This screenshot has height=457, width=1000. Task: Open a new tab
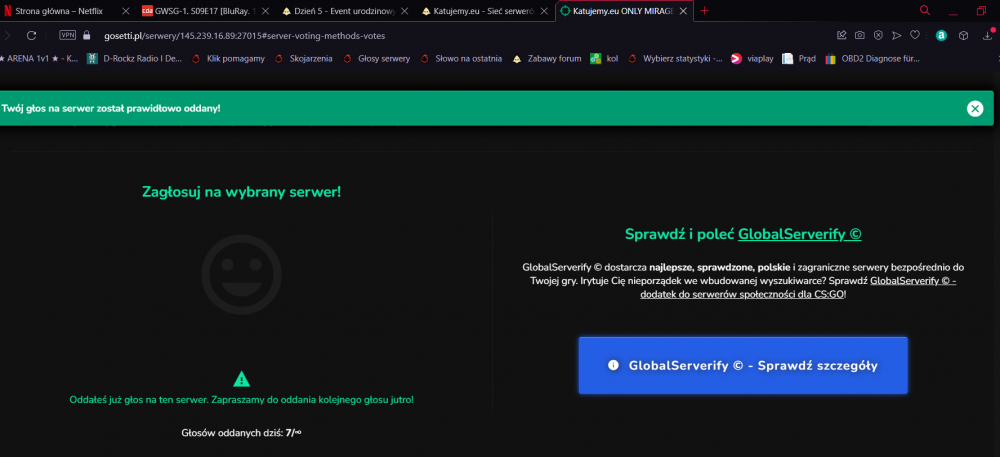(704, 10)
